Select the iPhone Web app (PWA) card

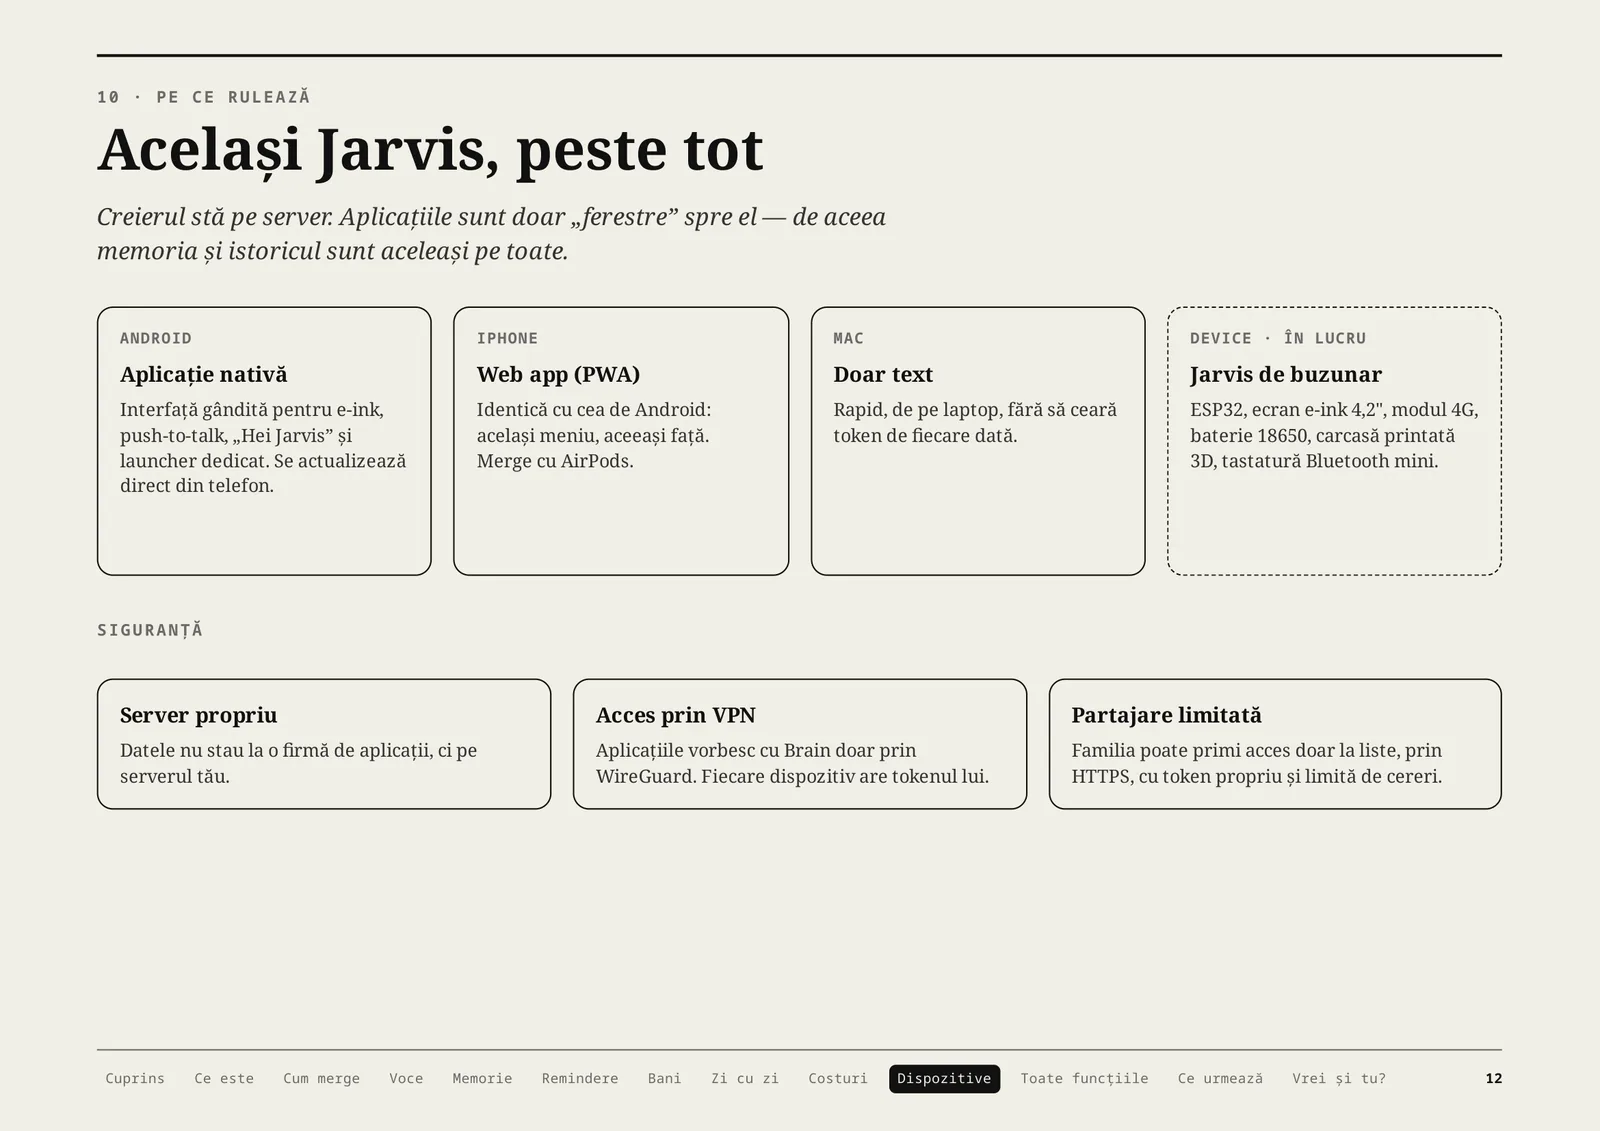pos(621,441)
